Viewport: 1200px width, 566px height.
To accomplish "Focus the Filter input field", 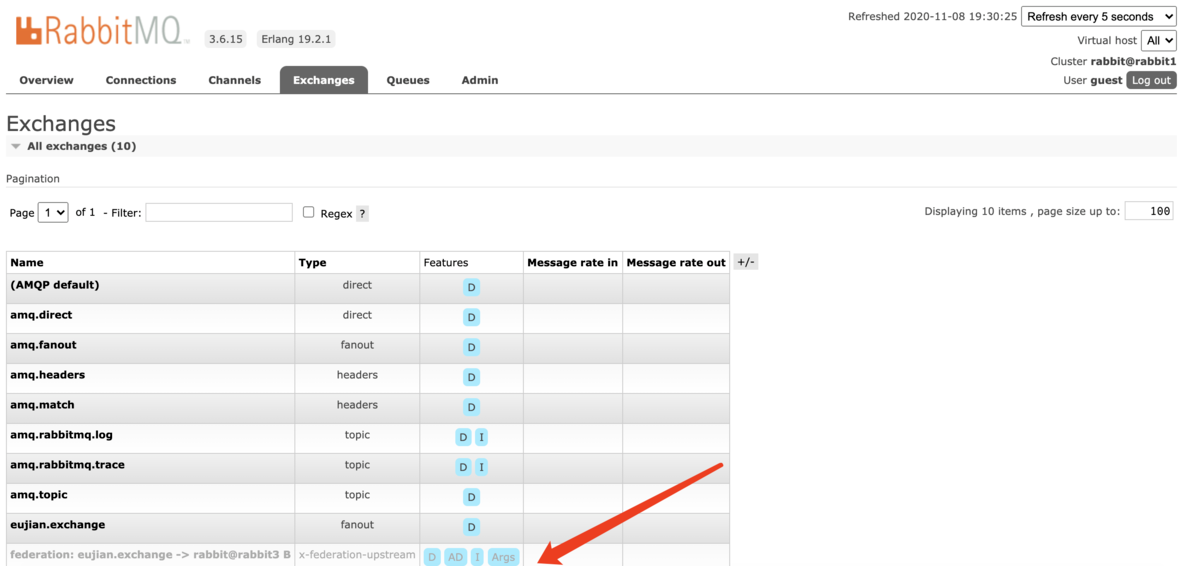I will click(x=219, y=212).
